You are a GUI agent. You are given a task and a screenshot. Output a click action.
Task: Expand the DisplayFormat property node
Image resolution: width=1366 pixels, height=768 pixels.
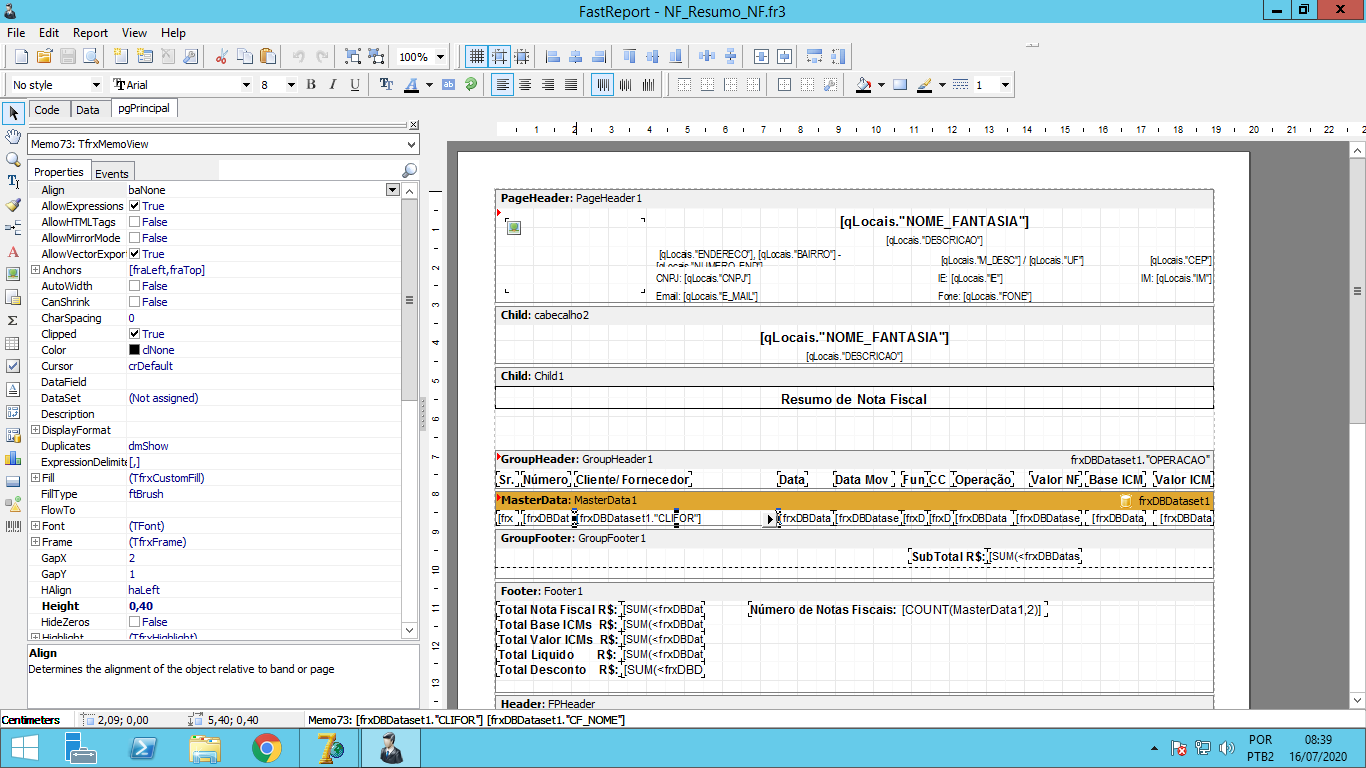click(x=35, y=430)
